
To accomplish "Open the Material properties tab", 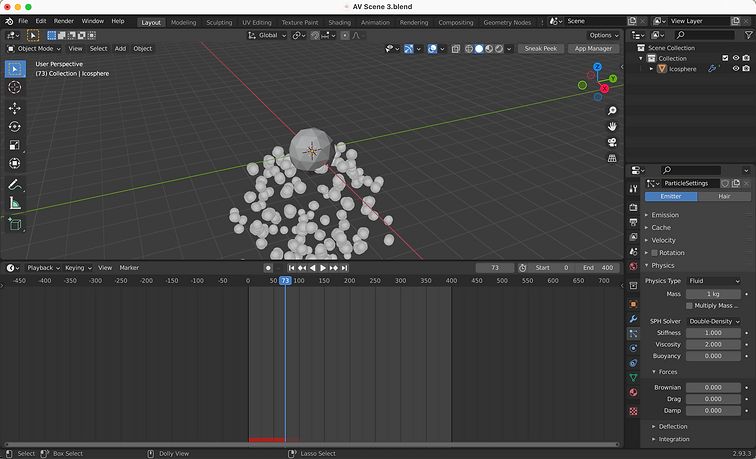I will tap(634, 392).
